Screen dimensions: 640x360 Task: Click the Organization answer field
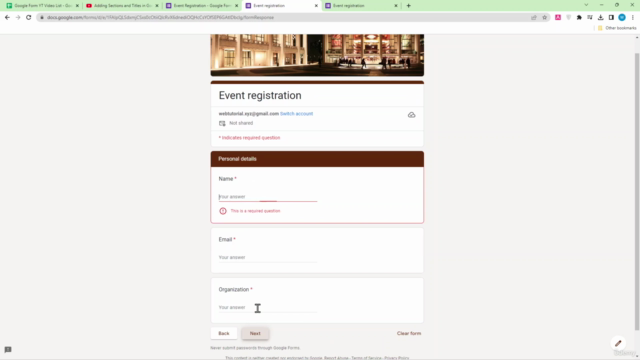point(268,307)
